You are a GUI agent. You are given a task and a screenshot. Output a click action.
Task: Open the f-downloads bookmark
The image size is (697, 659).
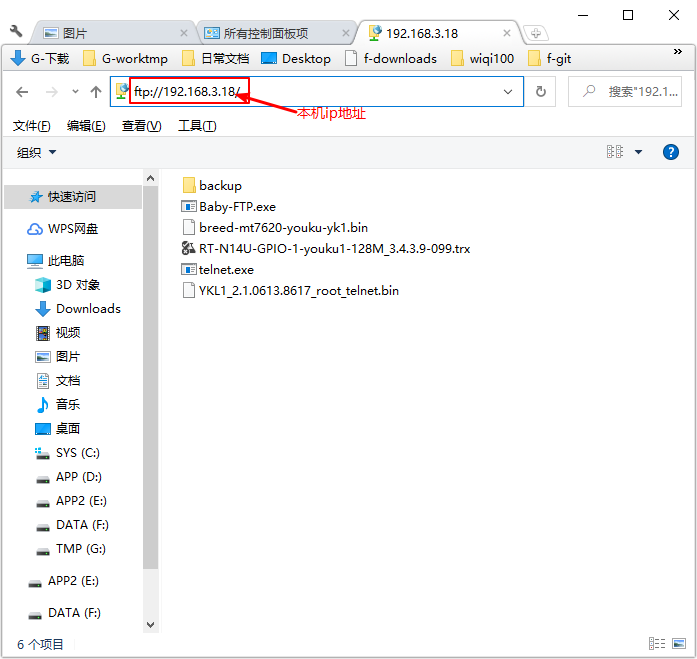(x=391, y=58)
